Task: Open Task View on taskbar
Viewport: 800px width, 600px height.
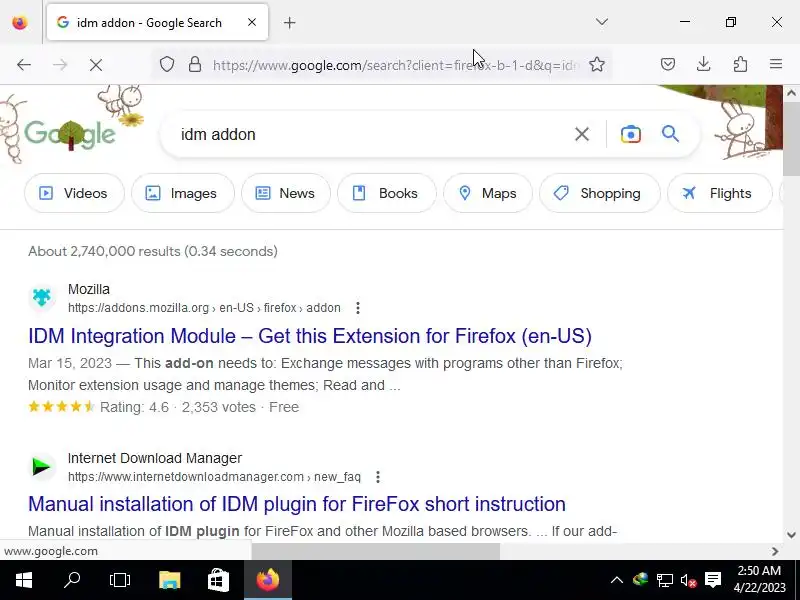Action: (x=120, y=580)
